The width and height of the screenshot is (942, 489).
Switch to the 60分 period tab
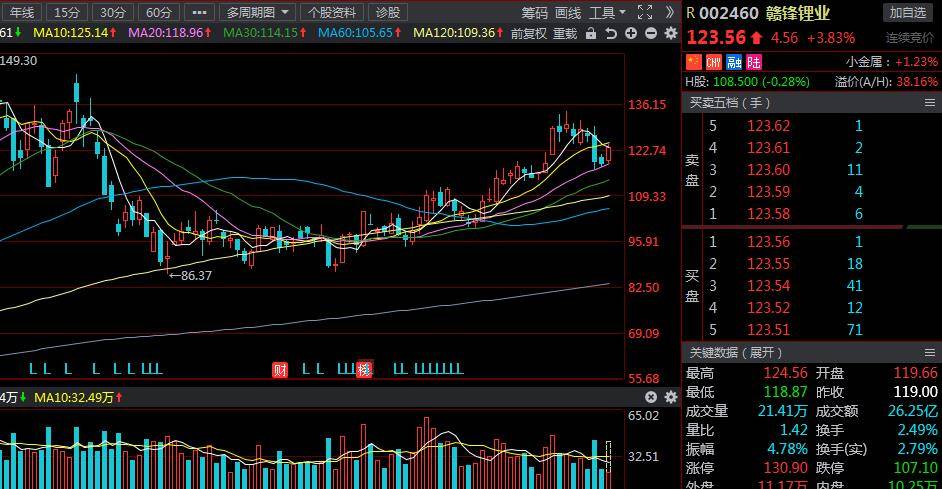coord(157,12)
